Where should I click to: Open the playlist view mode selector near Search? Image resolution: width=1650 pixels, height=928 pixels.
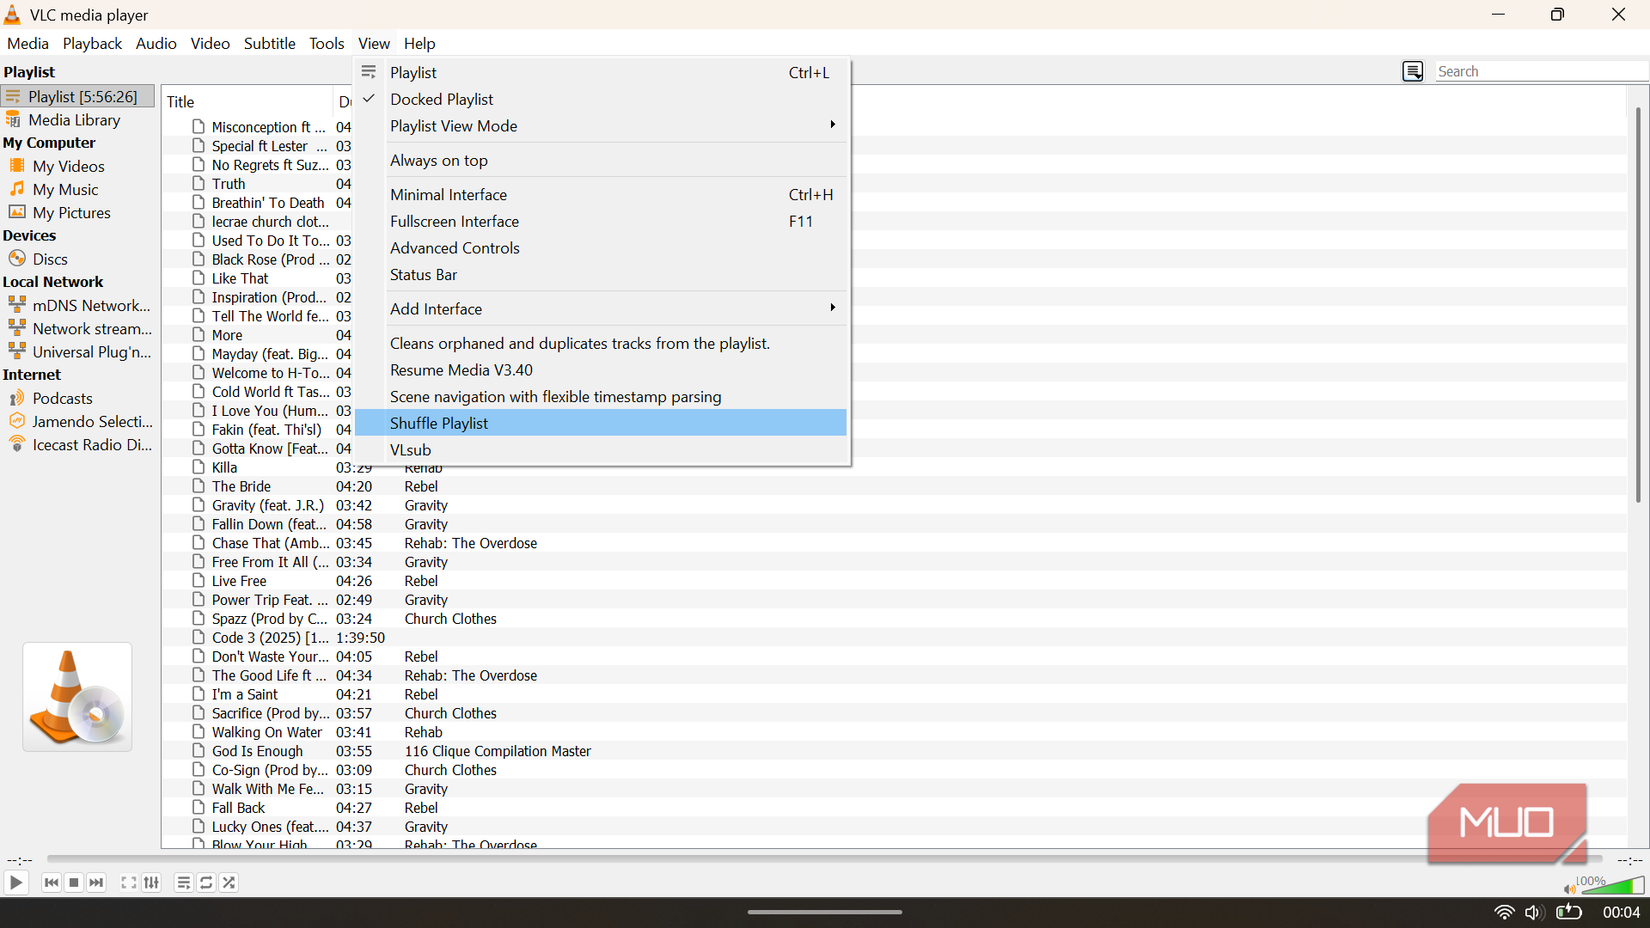pos(1412,71)
